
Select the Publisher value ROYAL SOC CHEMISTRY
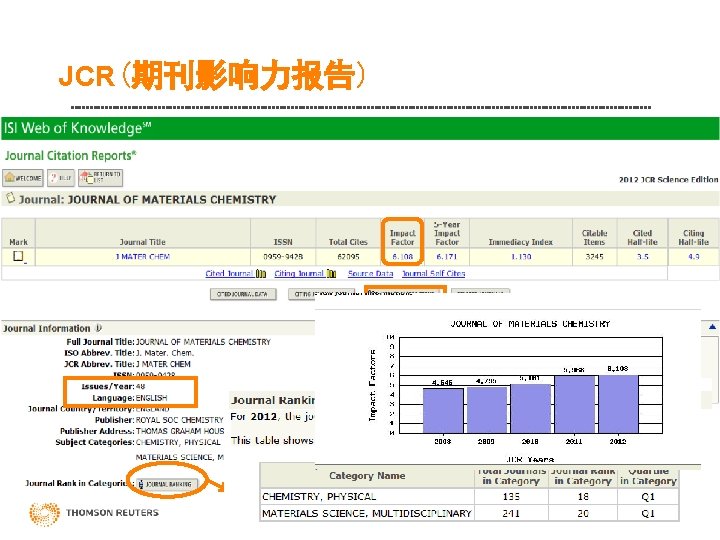click(x=180, y=420)
